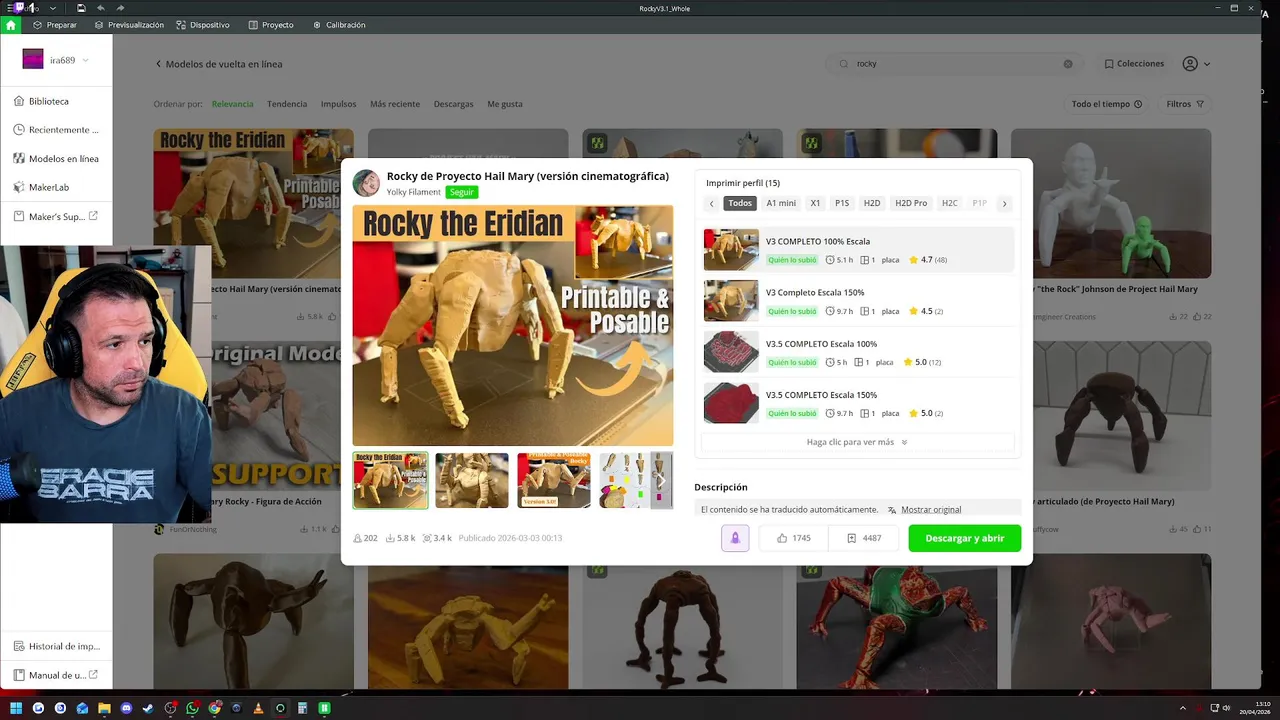Filter profiles by H2C
The width and height of the screenshot is (1280, 720).
click(949, 203)
